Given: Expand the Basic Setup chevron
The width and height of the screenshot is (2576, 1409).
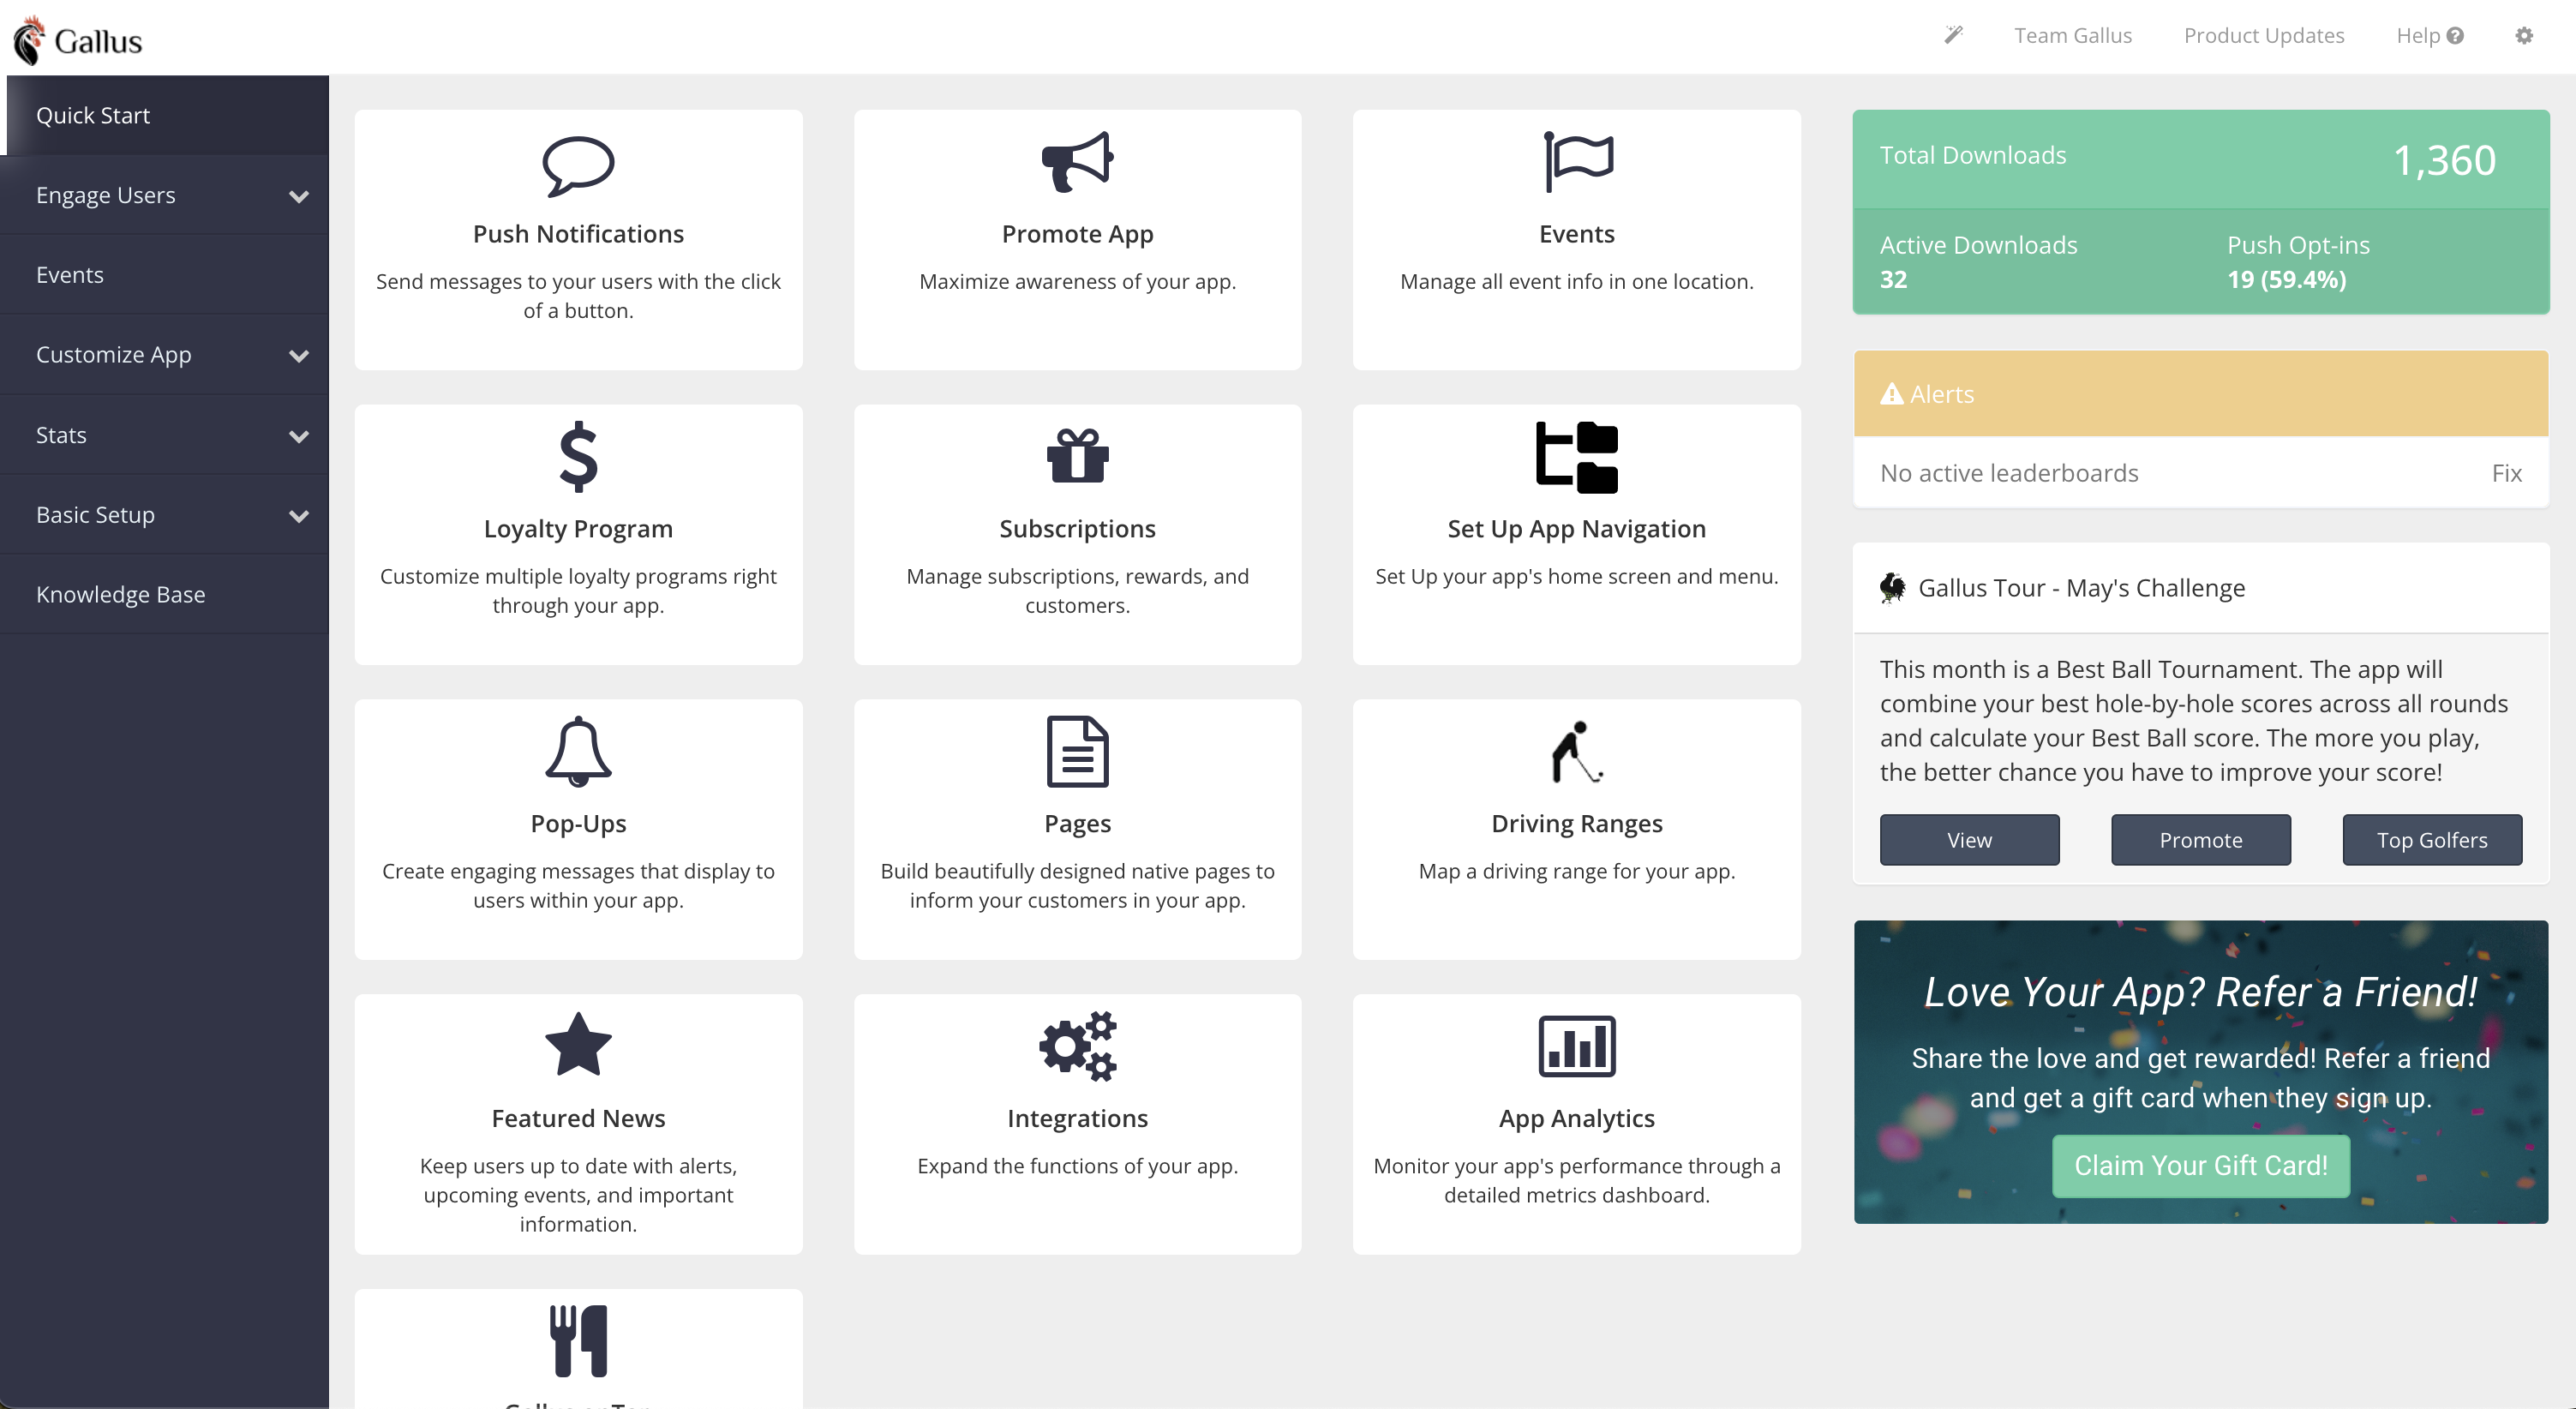Looking at the screenshot, I should click(298, 516).
